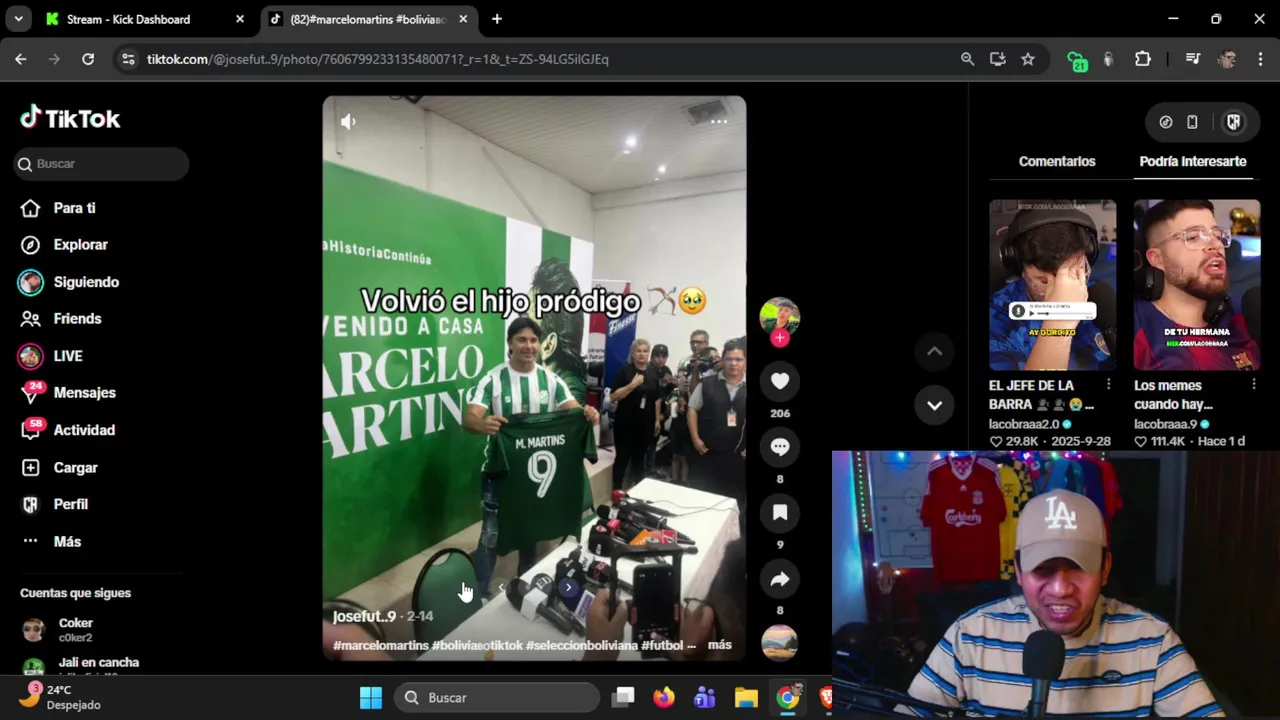Unmute the post with the speaker icon
The width and height of the screenshot is (1280, 720).
pos(347,122)
